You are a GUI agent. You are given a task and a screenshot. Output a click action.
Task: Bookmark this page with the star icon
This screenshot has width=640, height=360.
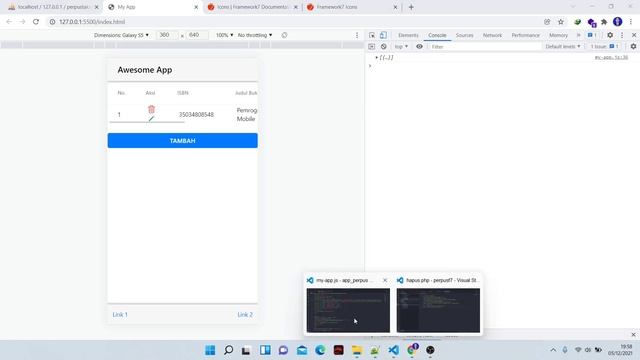pyautogui.click(x=561, y=22)
